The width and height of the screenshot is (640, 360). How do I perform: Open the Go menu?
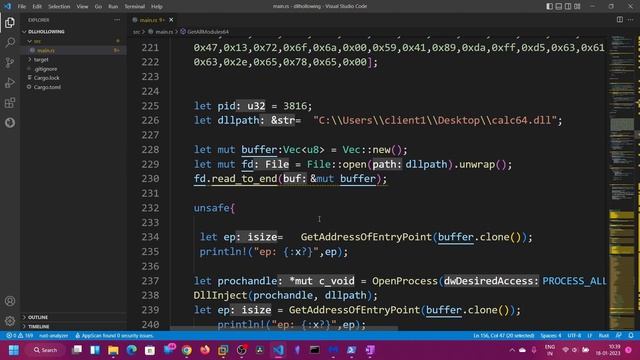(x=98, y=7)
